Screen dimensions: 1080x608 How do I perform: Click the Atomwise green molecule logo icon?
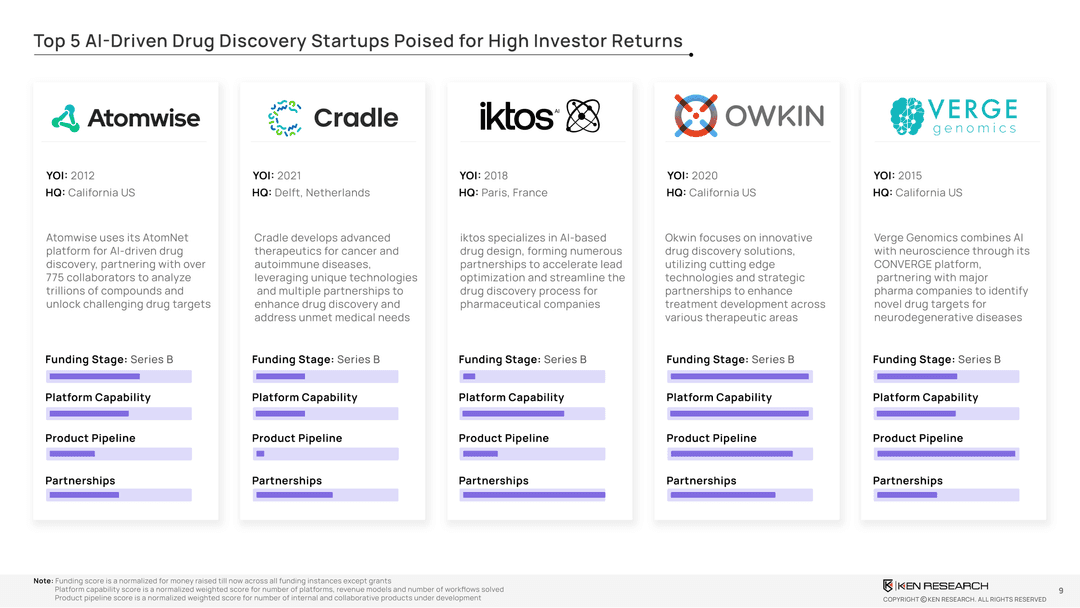(x=66, y=118)
